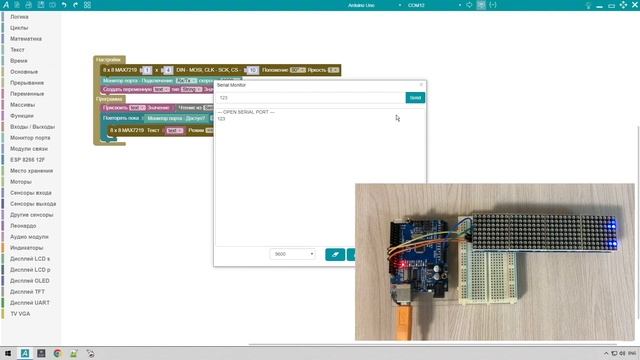Open the fourth taskbar application icon
Screen dimensions: 640x360
click(x=73, y=353)
